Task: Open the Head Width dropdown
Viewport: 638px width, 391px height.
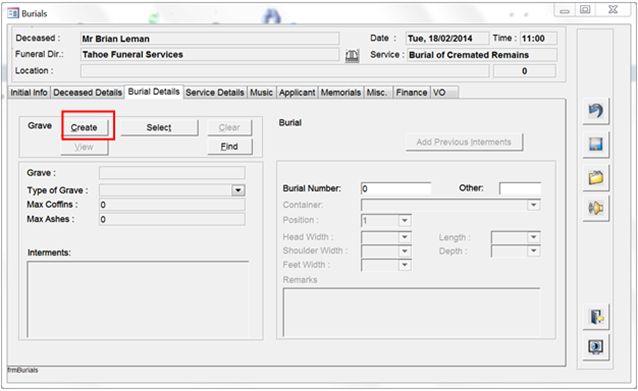Action: pyautogui.click(x=404, y=237)
